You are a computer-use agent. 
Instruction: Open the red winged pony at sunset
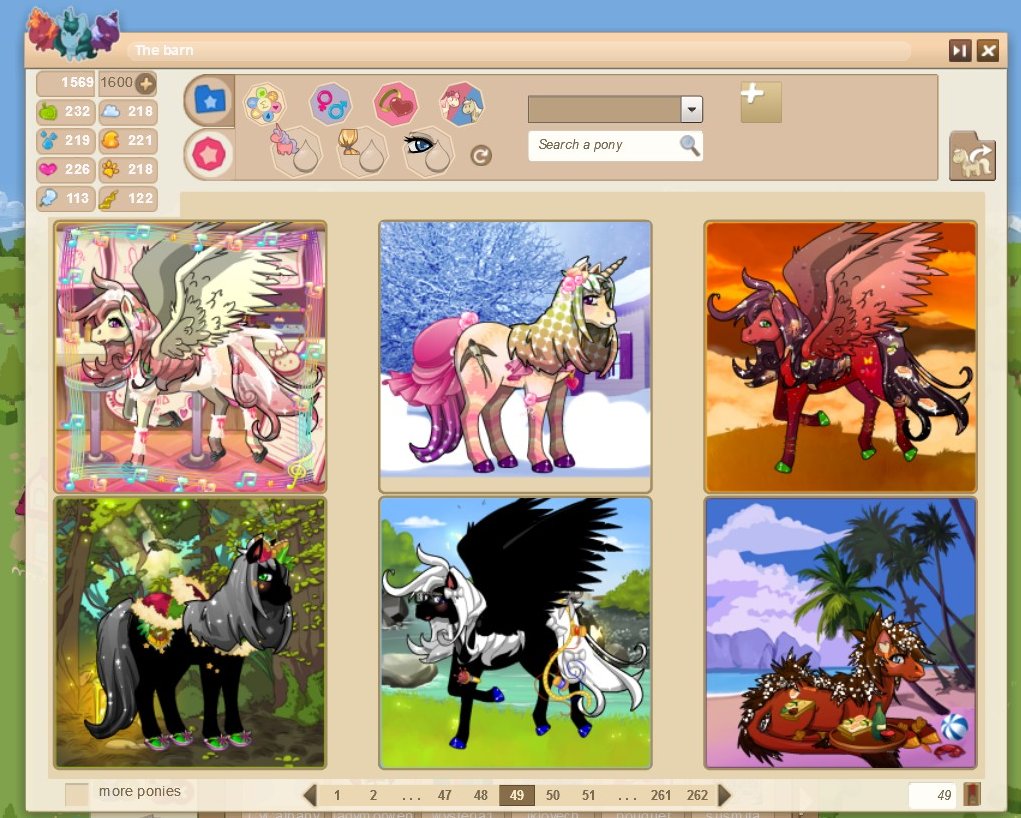(840, 357)
